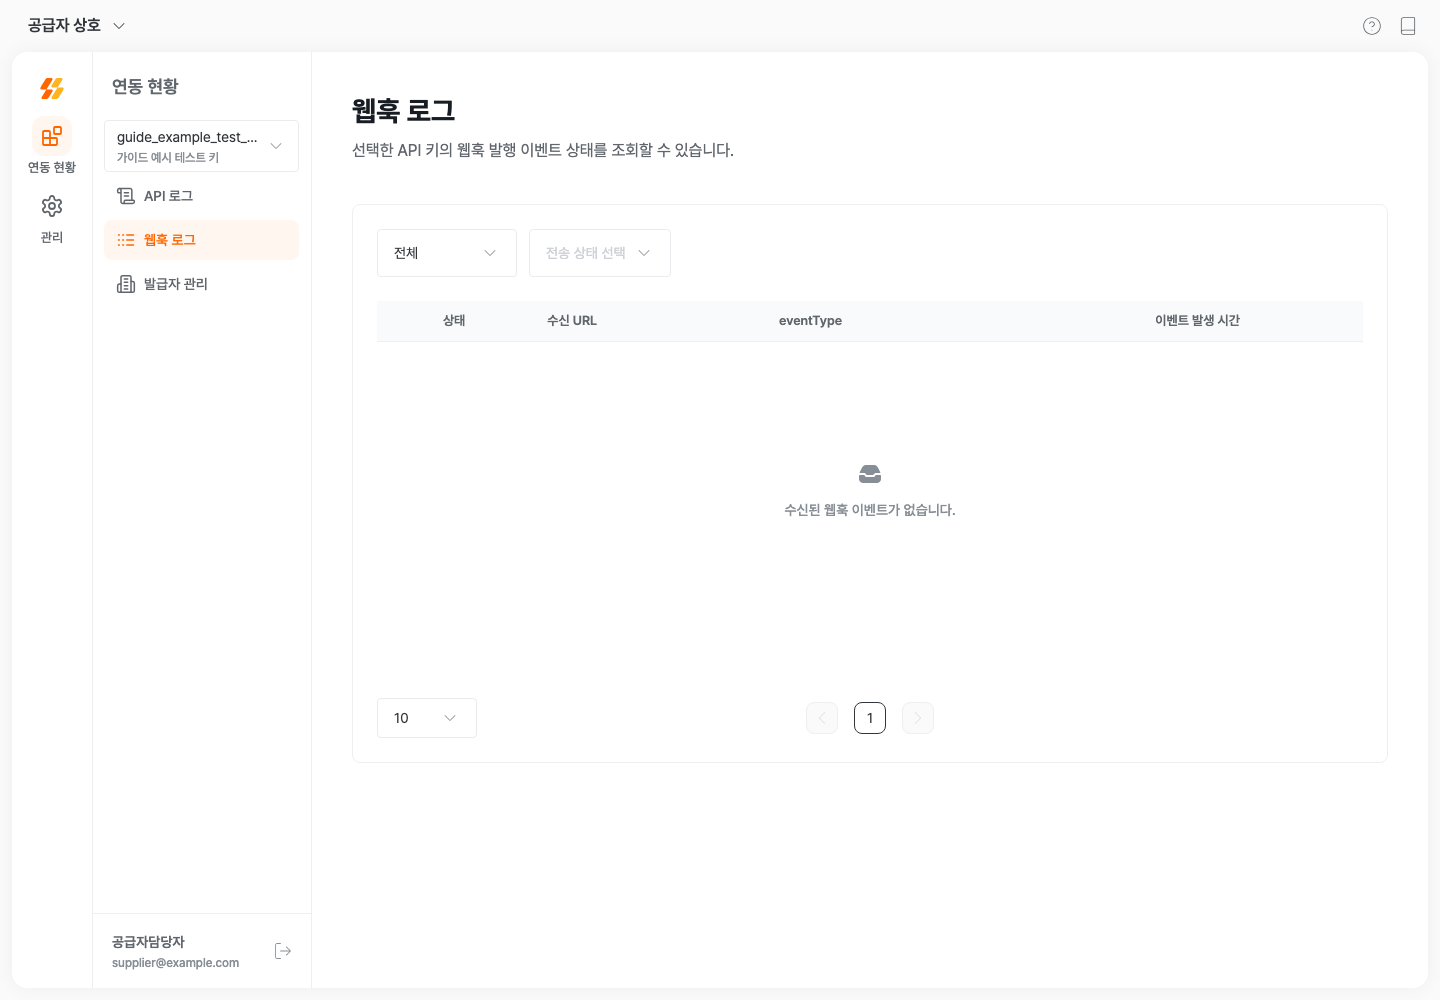
Task: Click the 수신 URL column header
Action: pos(572,321)
